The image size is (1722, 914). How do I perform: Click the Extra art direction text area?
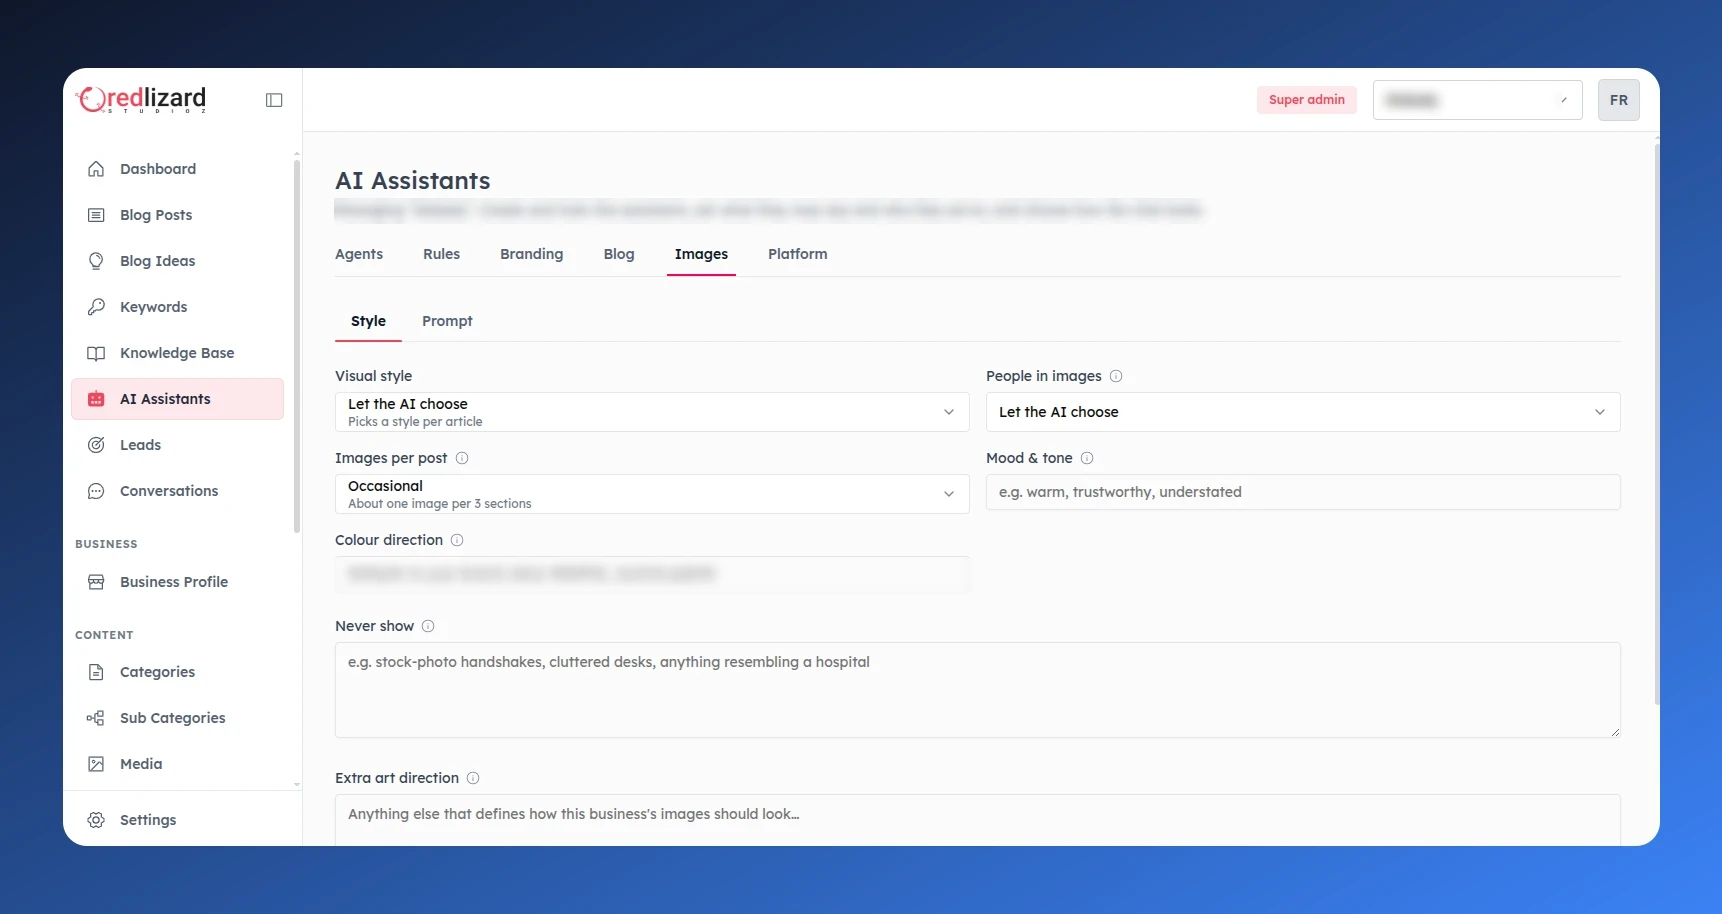[978, 820]
